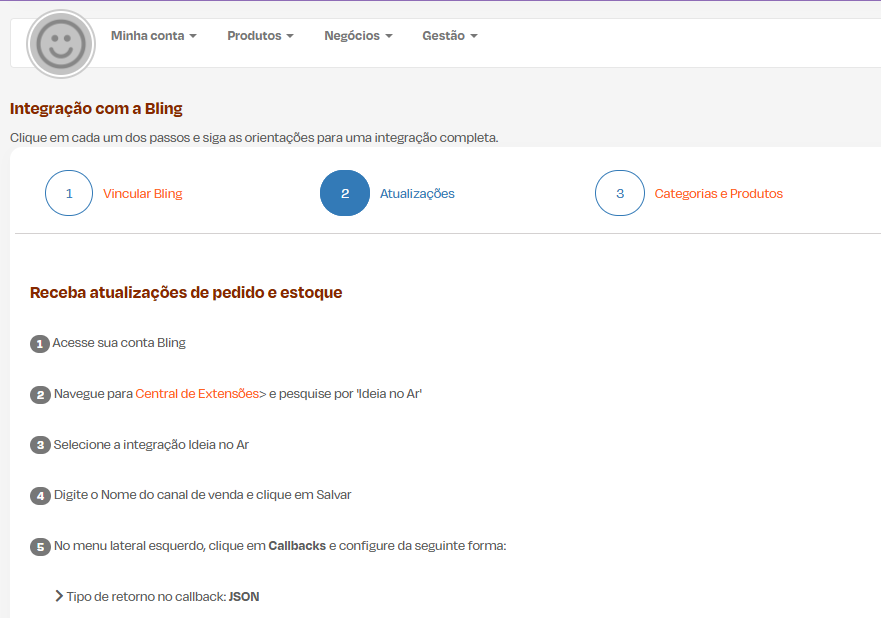Select the active step circle number 2
881x618 pixels.
point(345,193)
